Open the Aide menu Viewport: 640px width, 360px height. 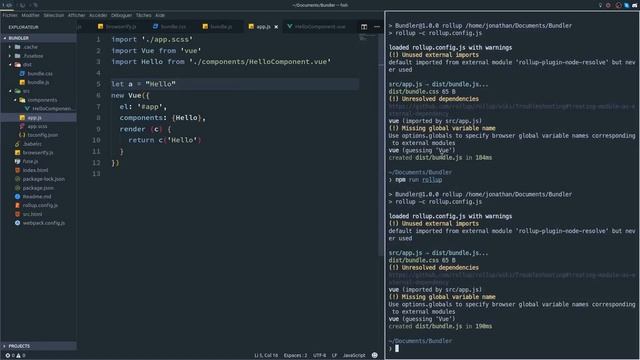160,15
